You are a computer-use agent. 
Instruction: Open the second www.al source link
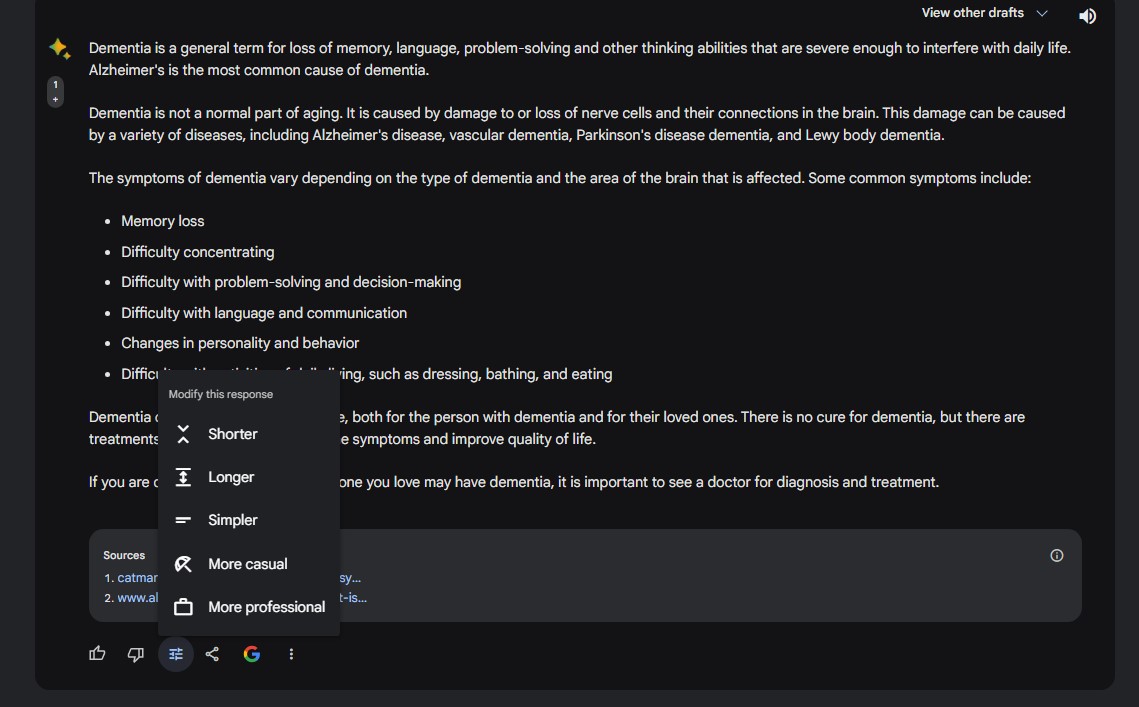[x=137, y=597]
